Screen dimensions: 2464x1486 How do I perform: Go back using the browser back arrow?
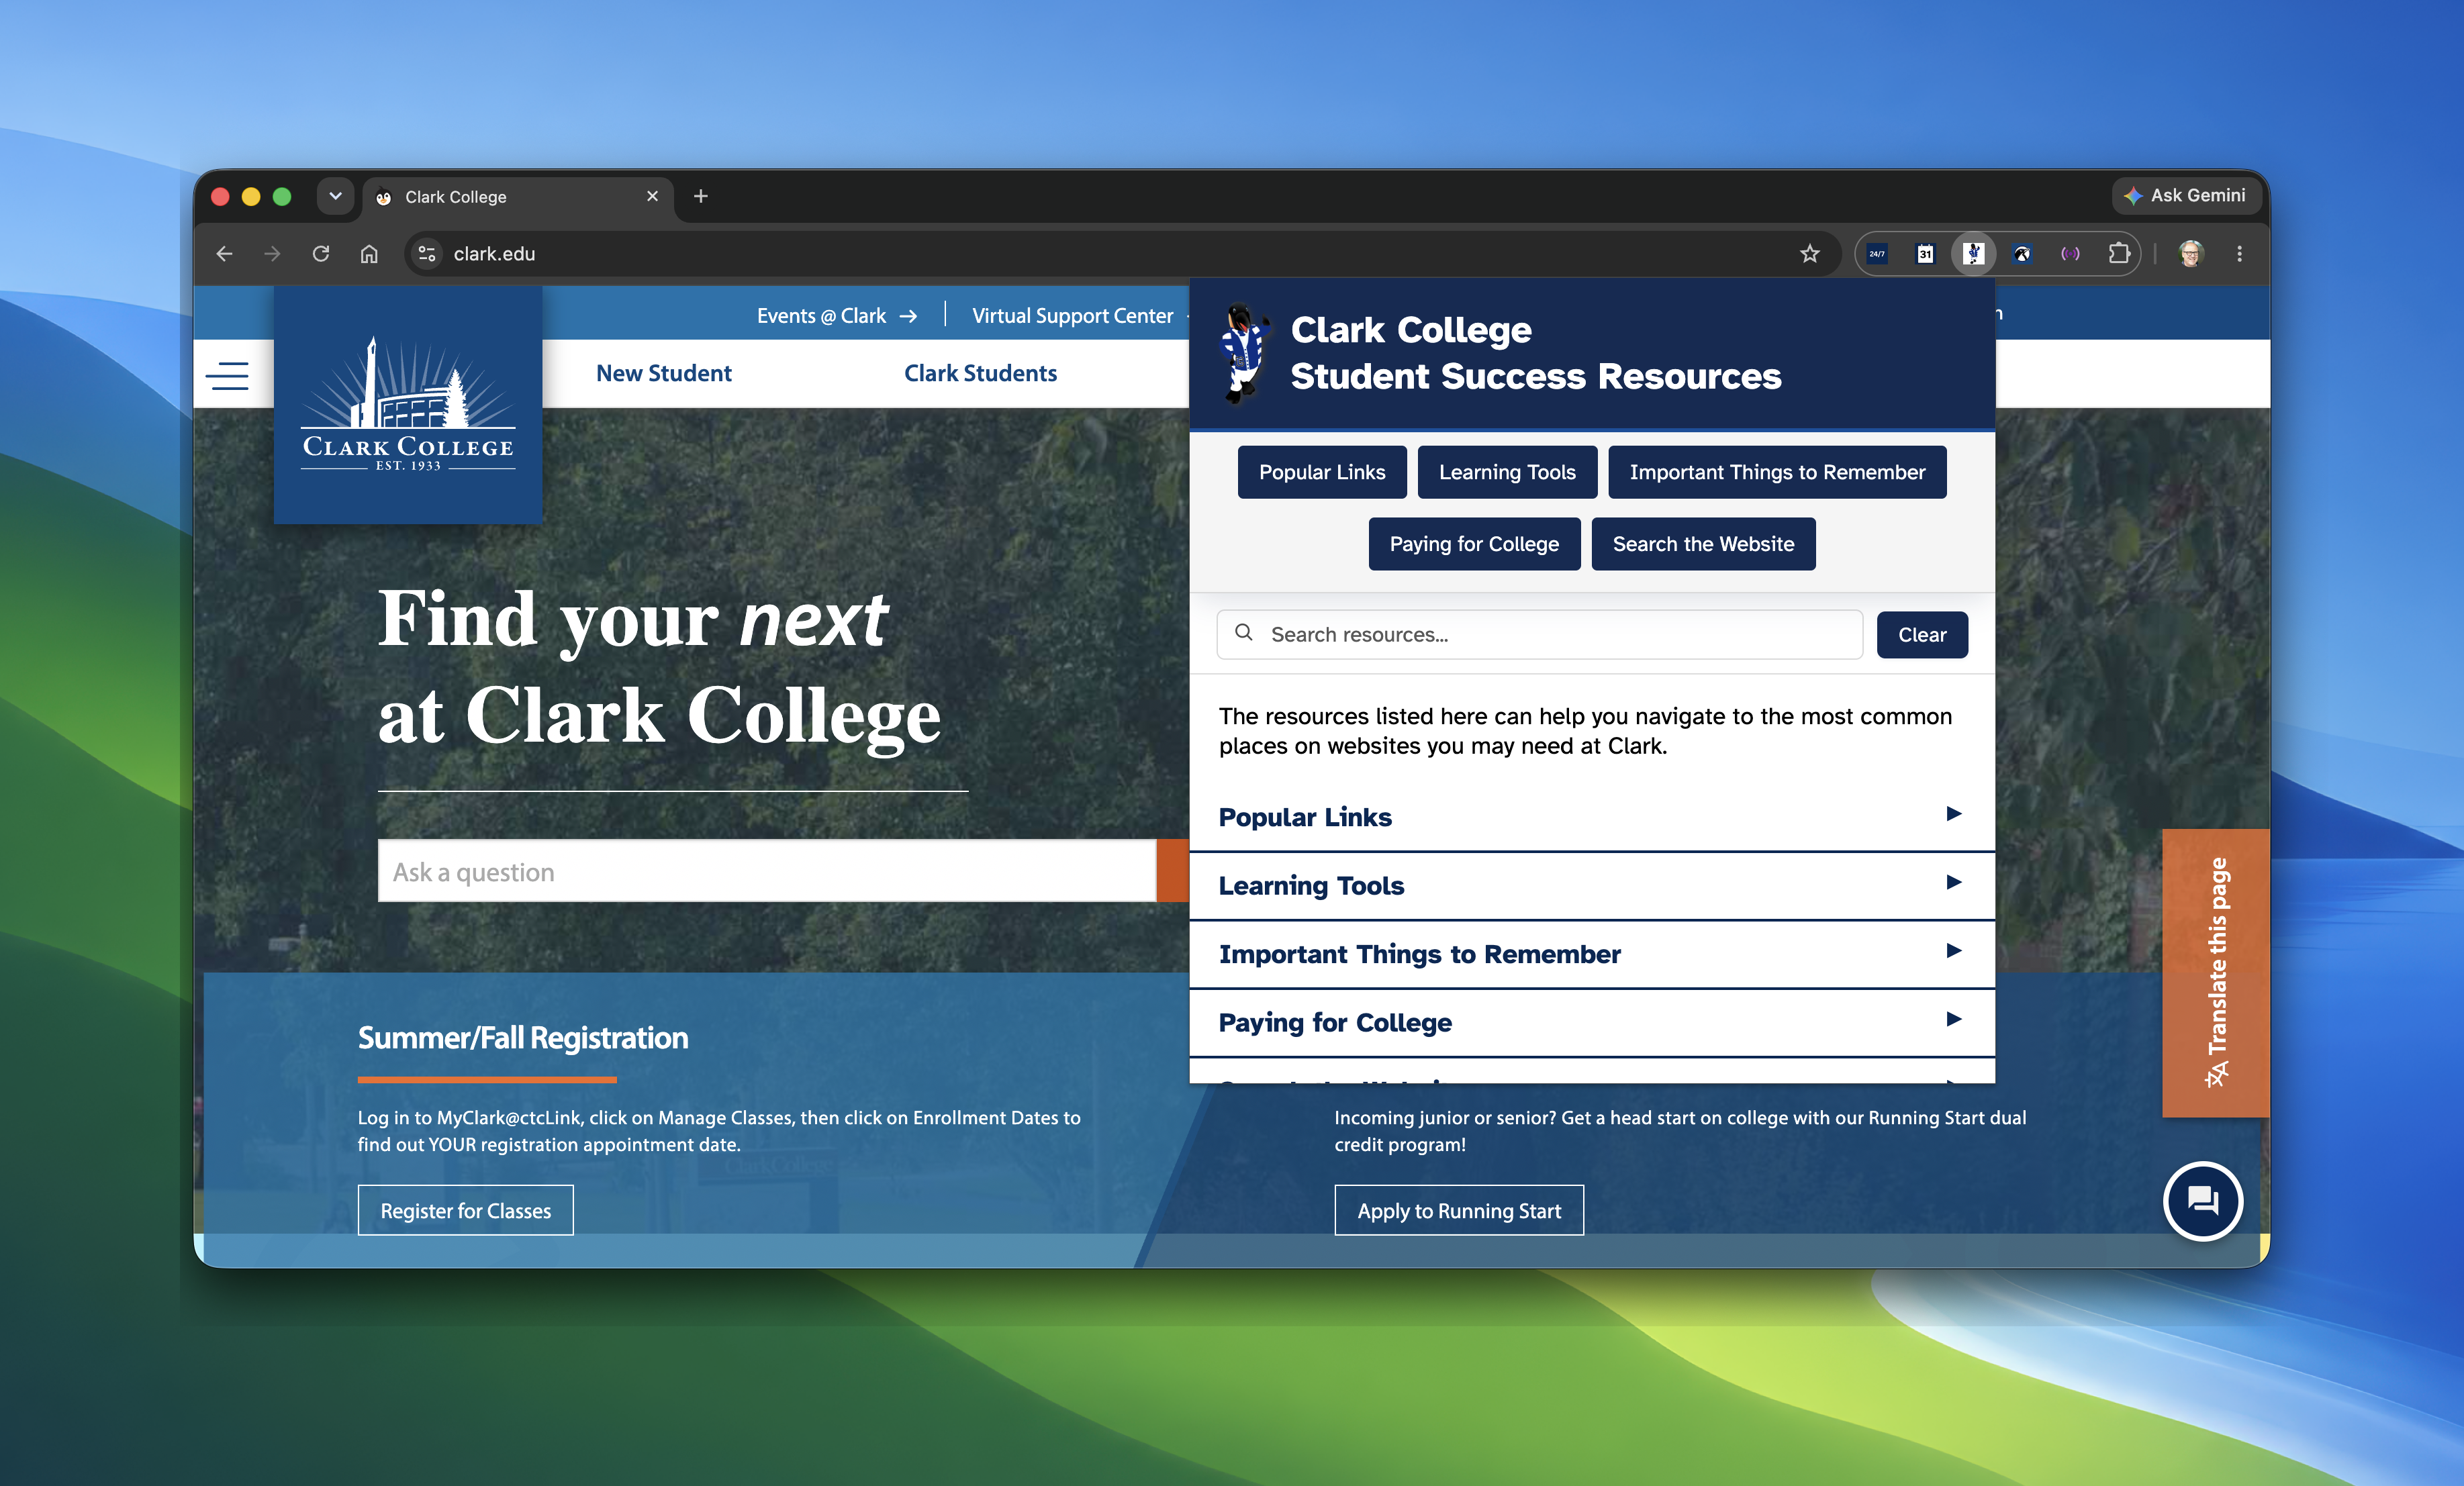click(224, 254)
